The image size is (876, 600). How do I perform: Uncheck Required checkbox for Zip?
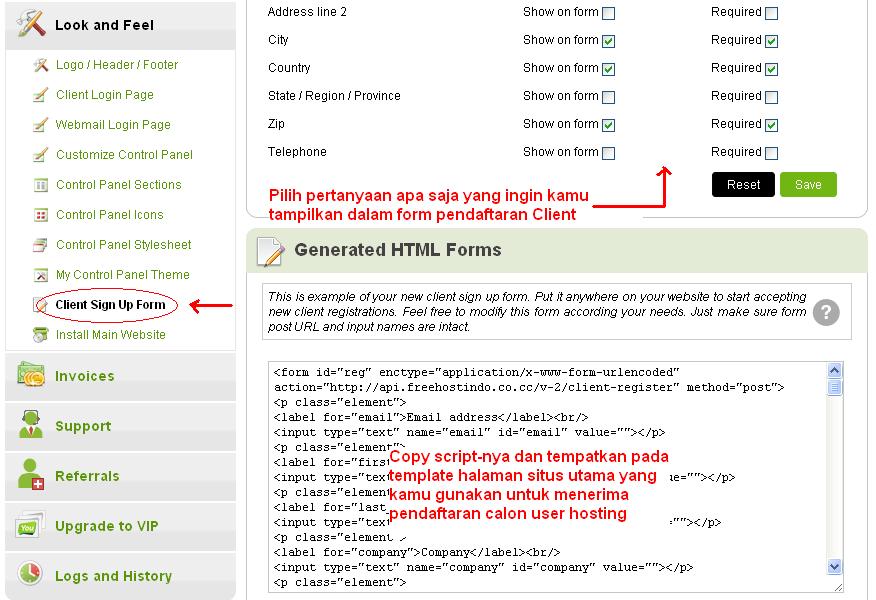click(772, 125)
